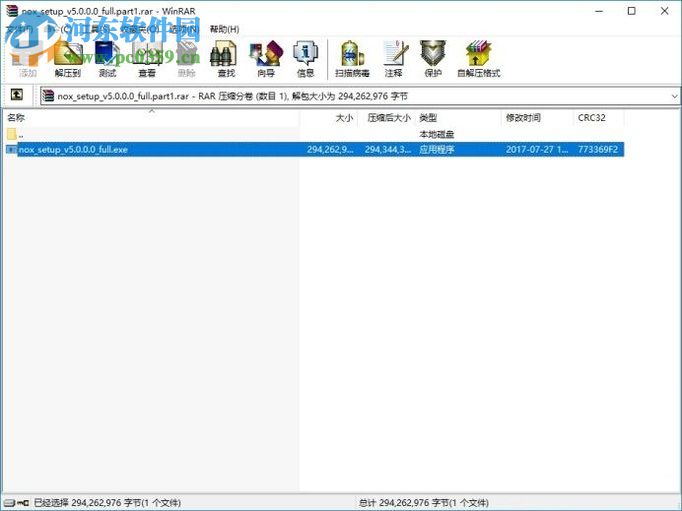Open the Help (帮助) menu
Image resolution: width=682 pixels, height=511 pixels.
(x=224, y=29)
